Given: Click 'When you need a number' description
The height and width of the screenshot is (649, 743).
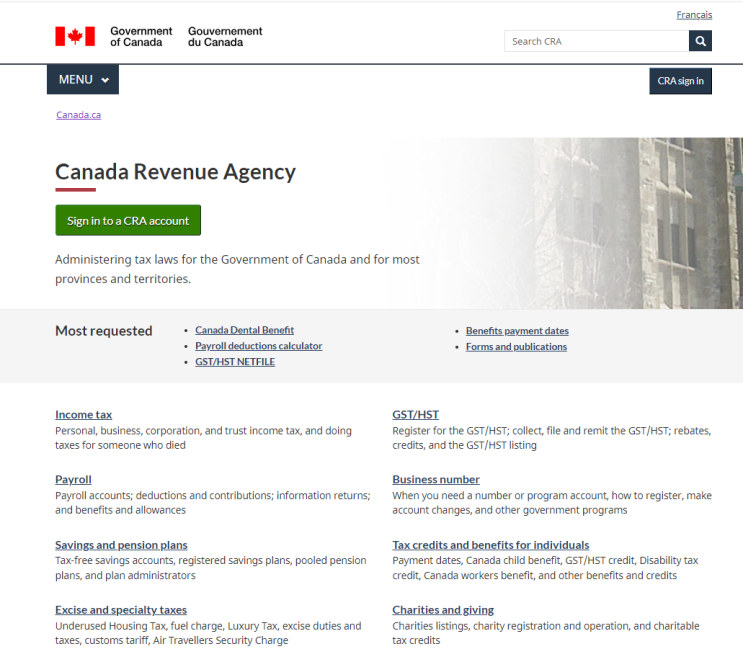Looking at the screenshot, I should coord(552,503).
